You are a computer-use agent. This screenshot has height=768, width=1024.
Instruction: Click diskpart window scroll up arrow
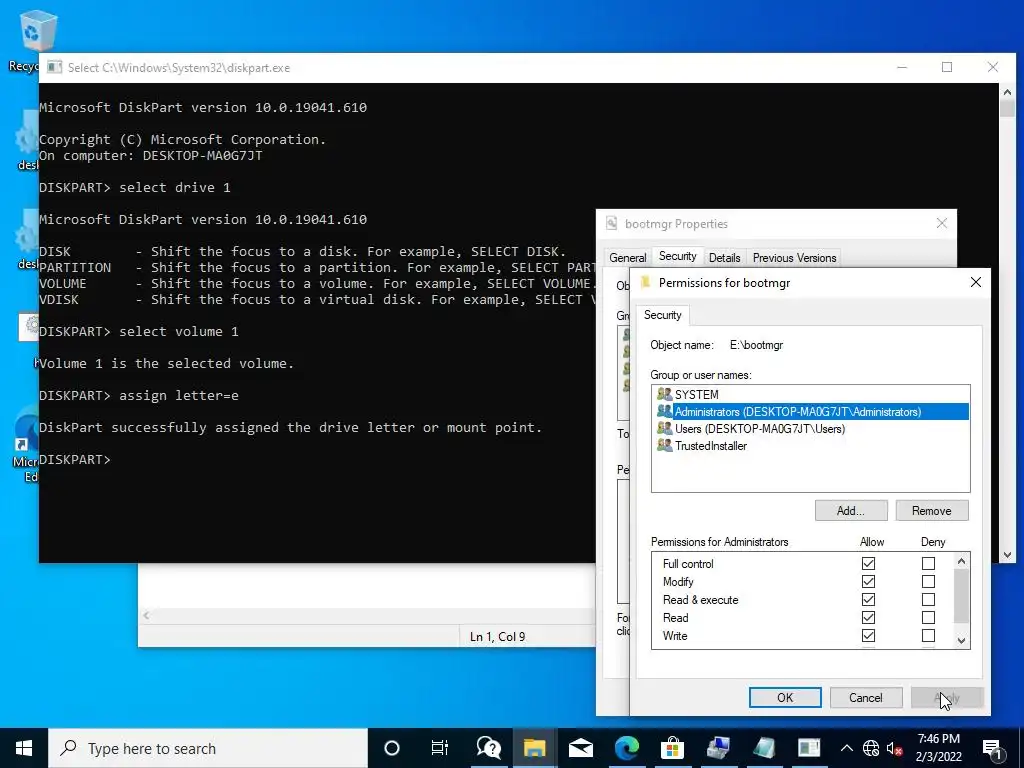tap(1007, 92)
